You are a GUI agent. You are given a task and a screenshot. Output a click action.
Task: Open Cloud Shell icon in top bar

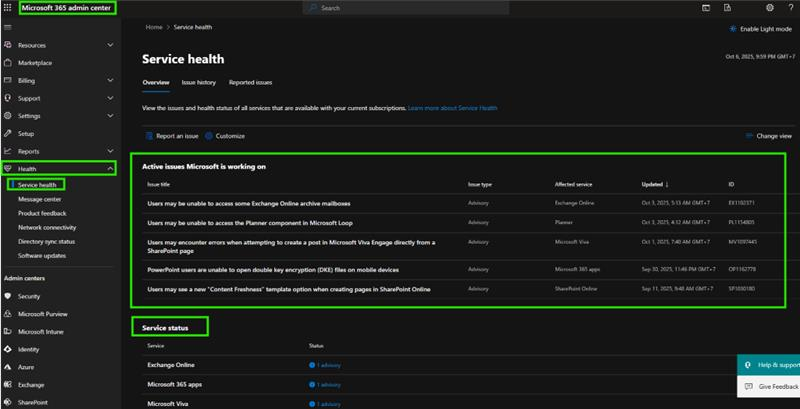706,8
